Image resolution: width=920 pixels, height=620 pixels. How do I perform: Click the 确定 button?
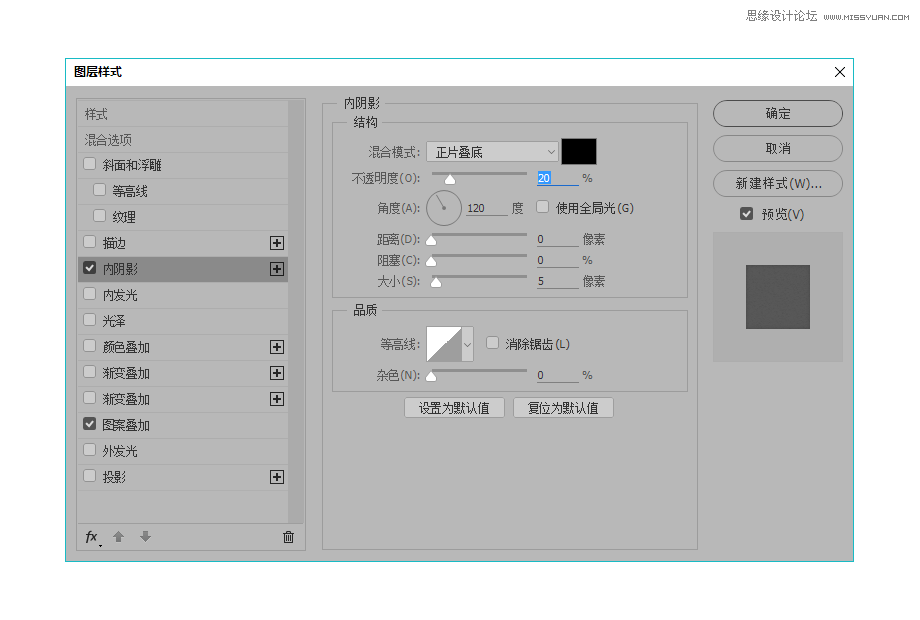click(778, 113)
